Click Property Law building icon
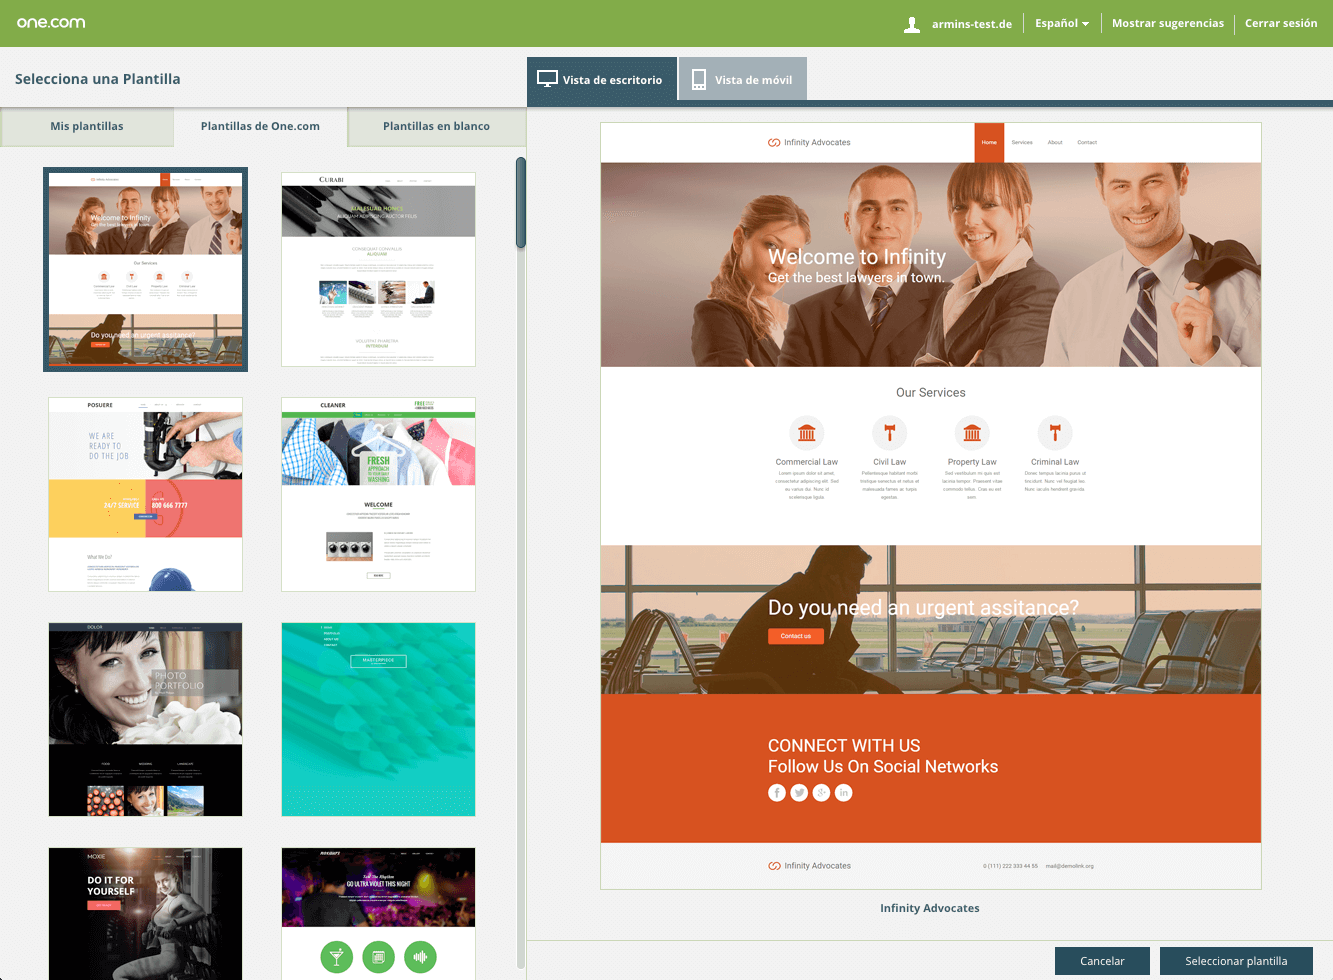 (x=972, y=433)
